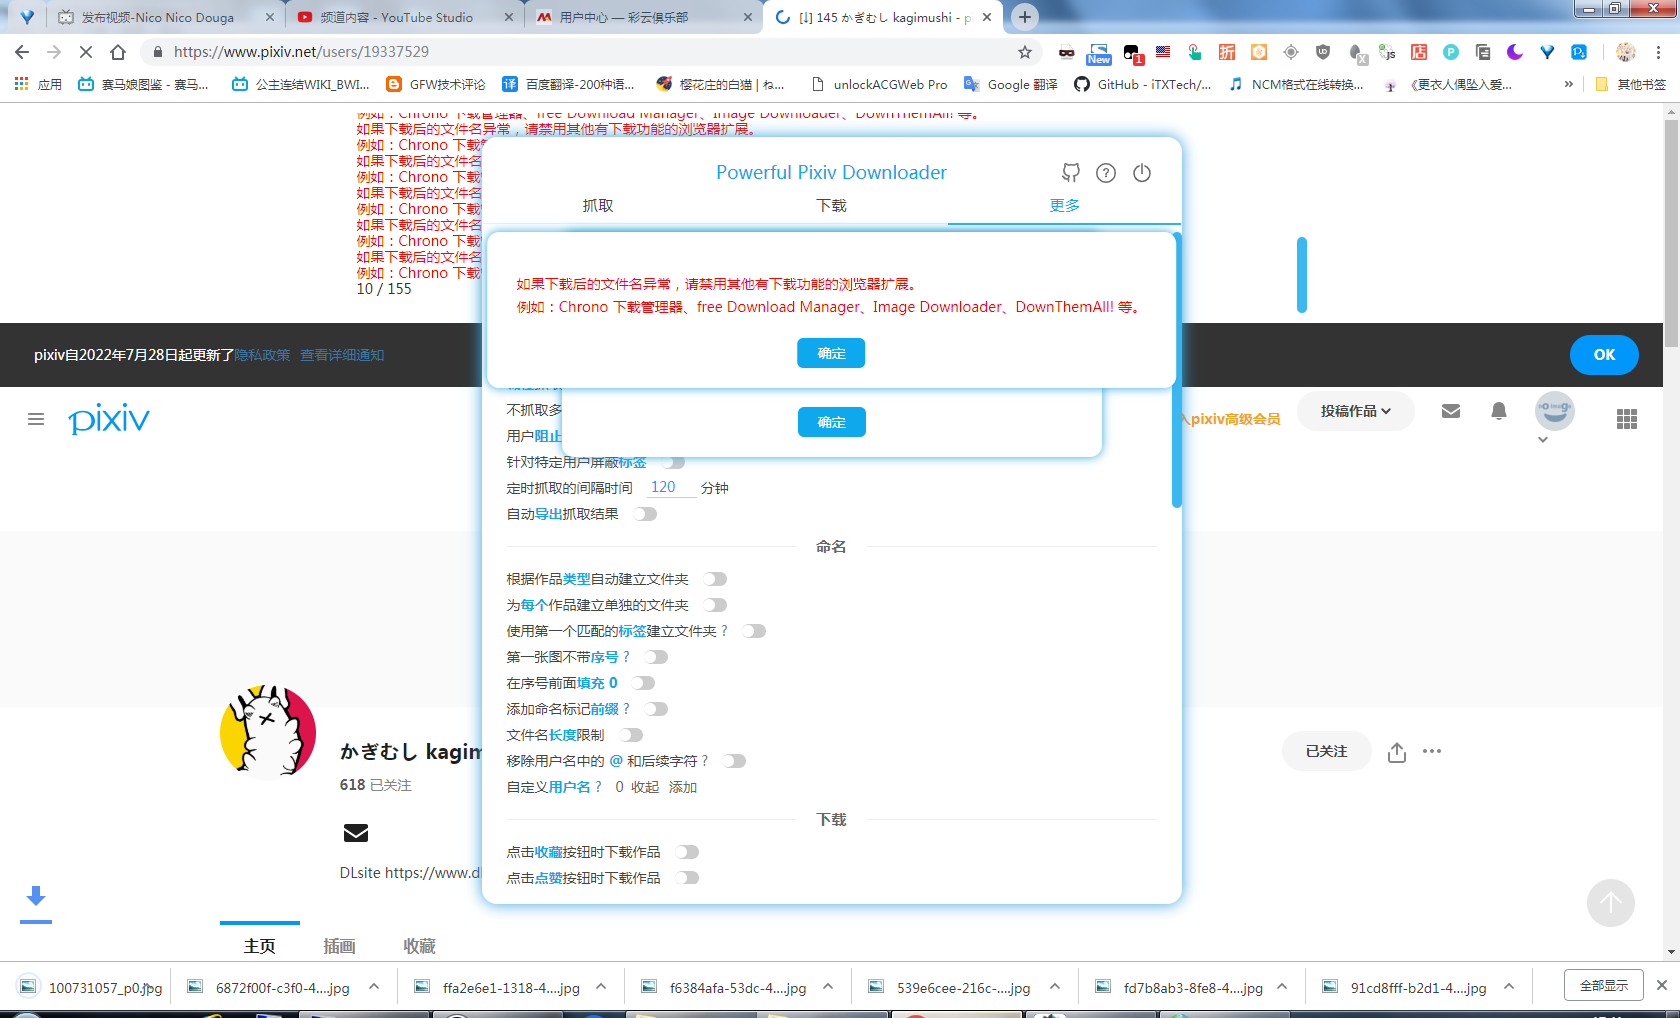Open the downloader help question mark icon

(1106, 173)
